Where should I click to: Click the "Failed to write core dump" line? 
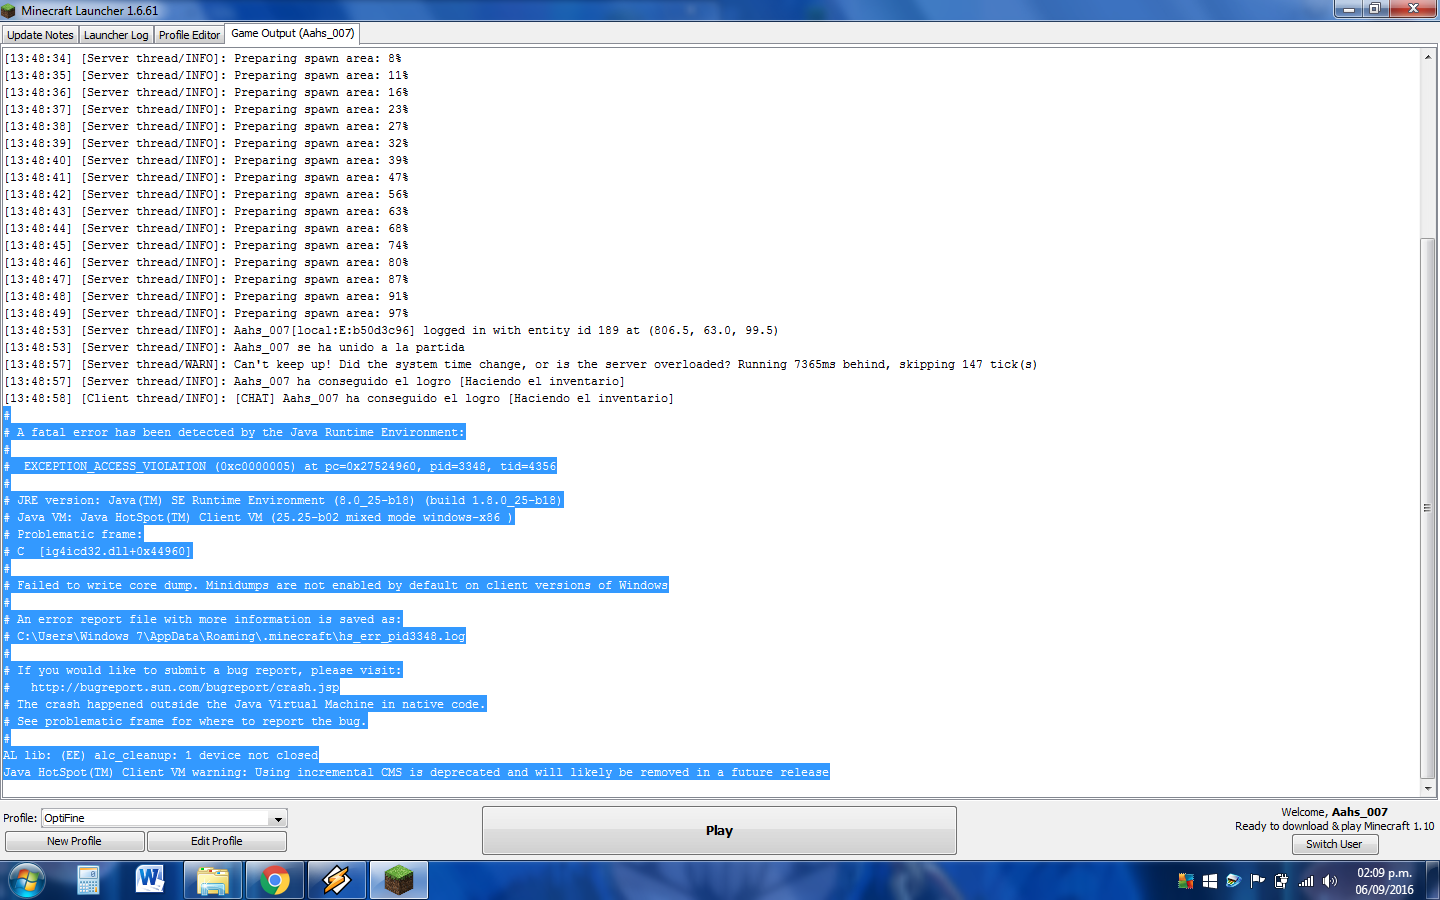point(336,586)
